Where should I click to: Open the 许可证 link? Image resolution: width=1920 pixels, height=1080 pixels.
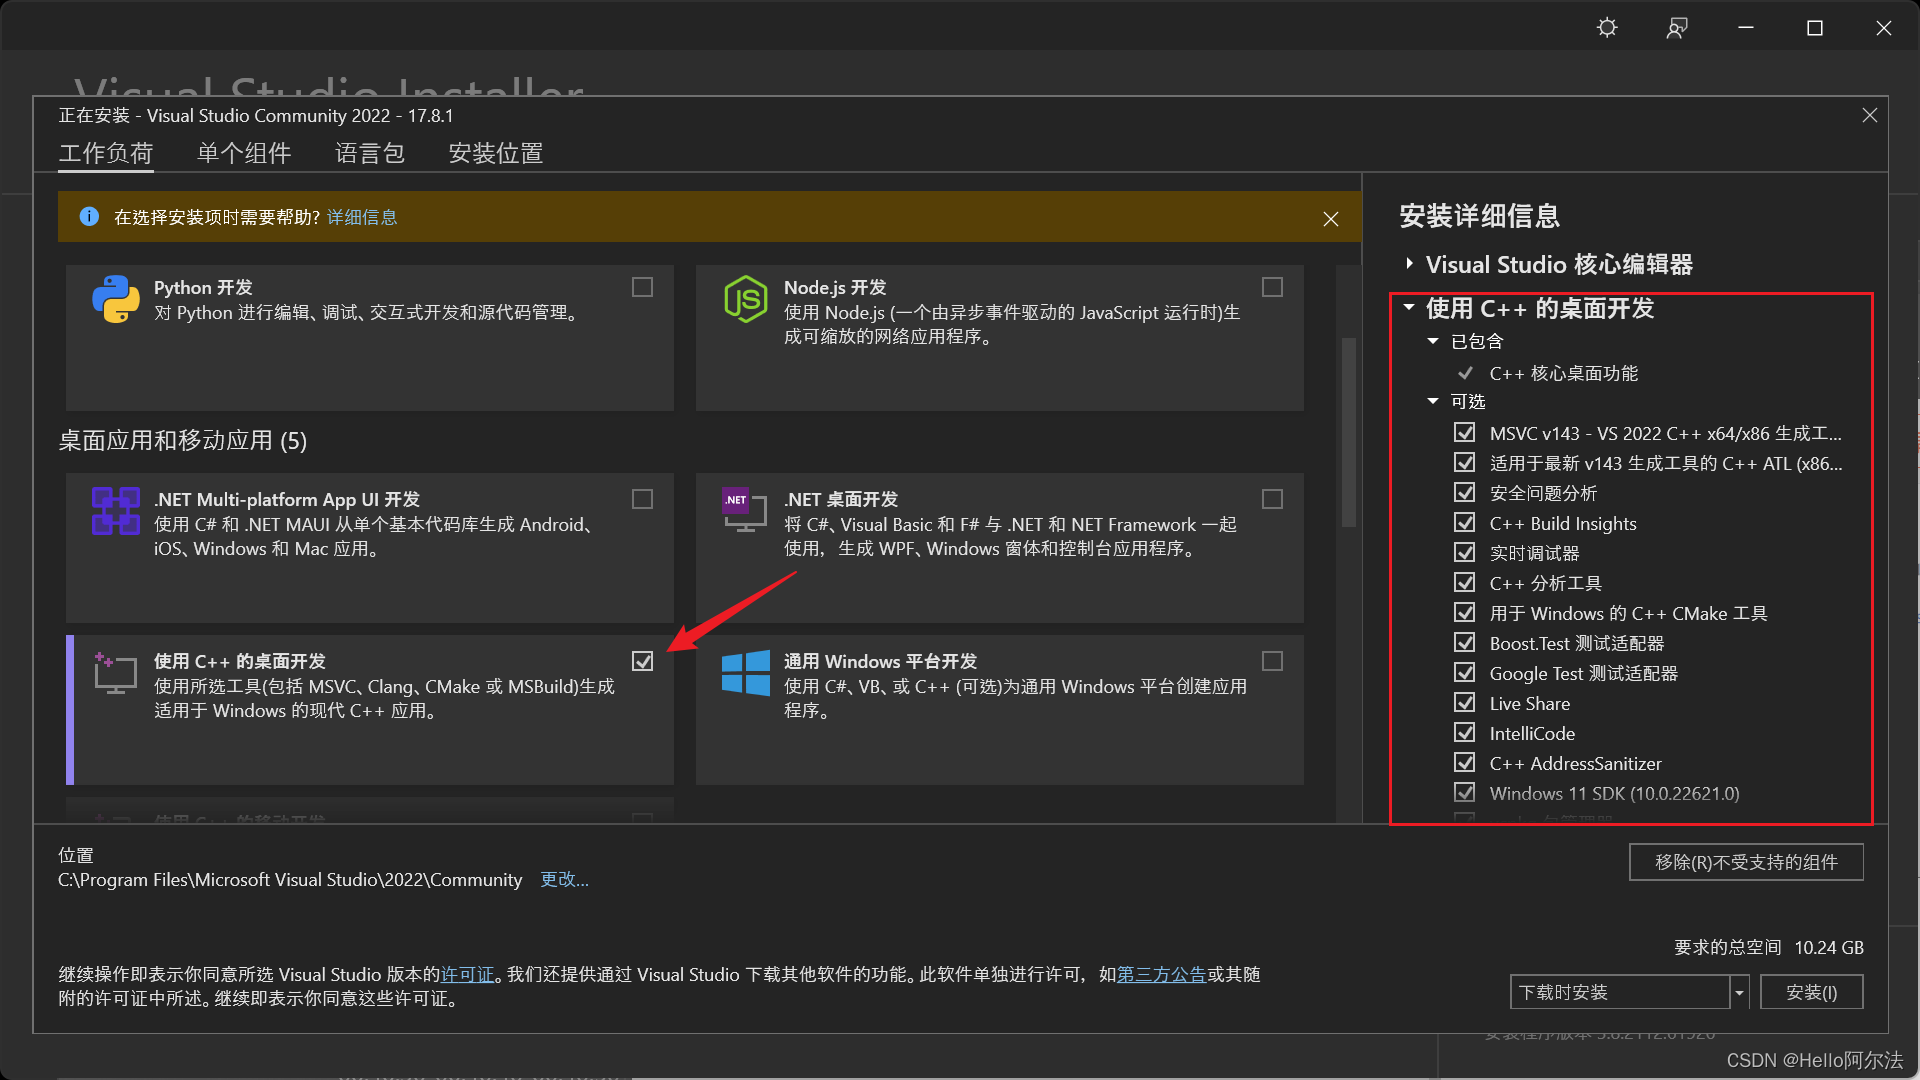[x=468, y=974]
